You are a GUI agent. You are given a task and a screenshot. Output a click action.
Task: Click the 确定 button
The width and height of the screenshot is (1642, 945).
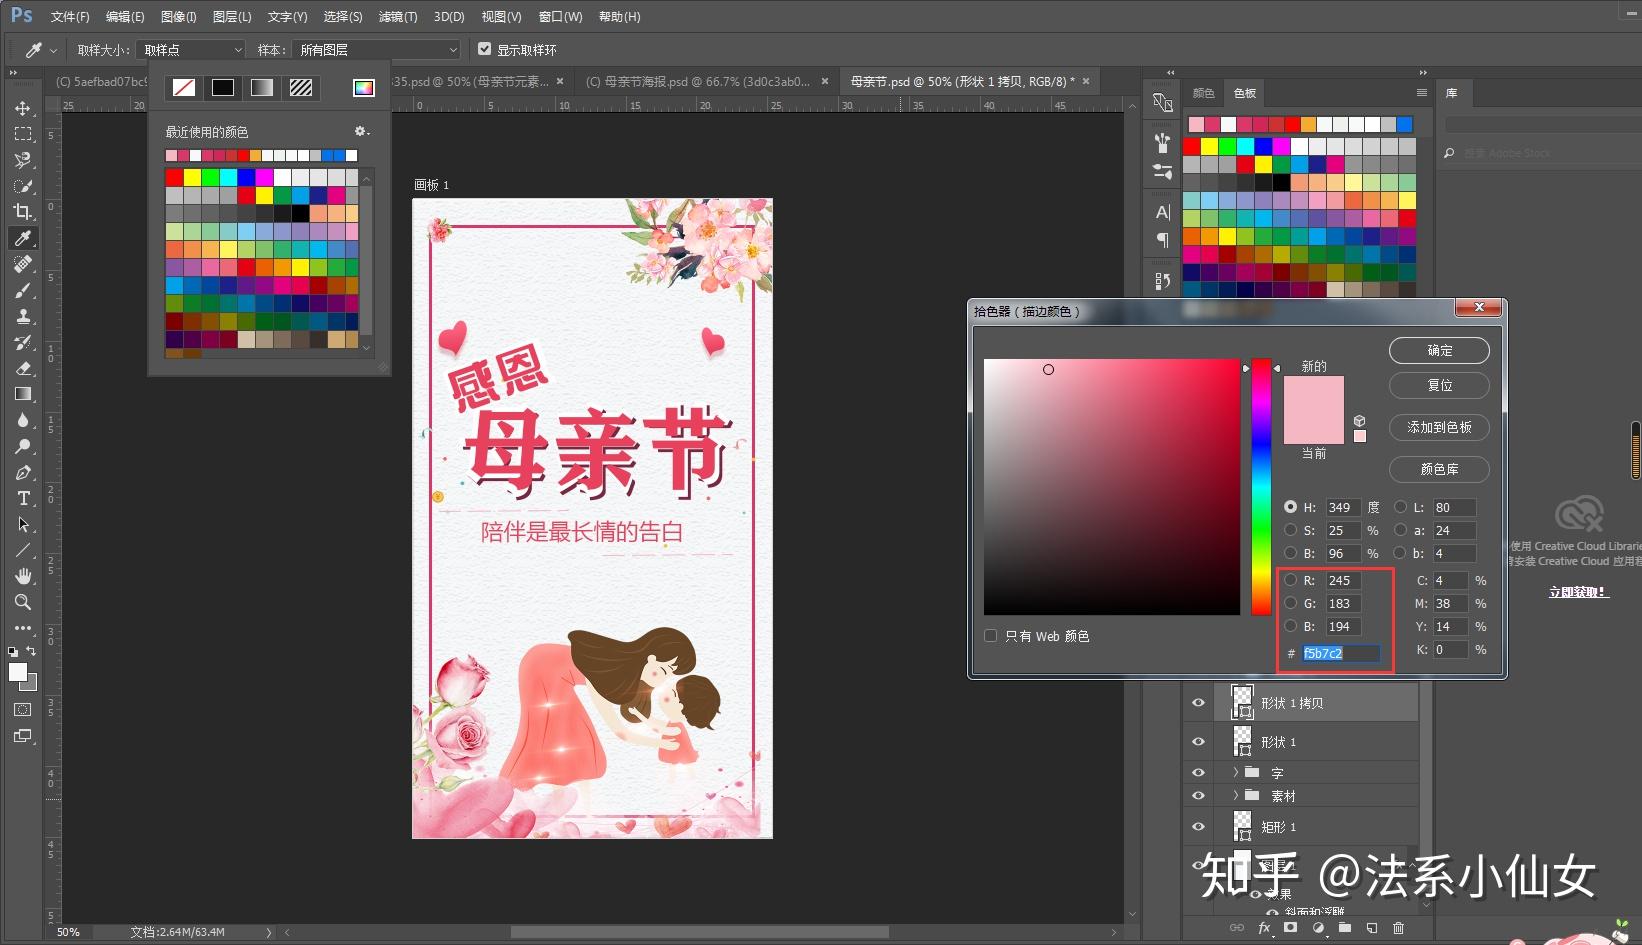point(1439,350)
